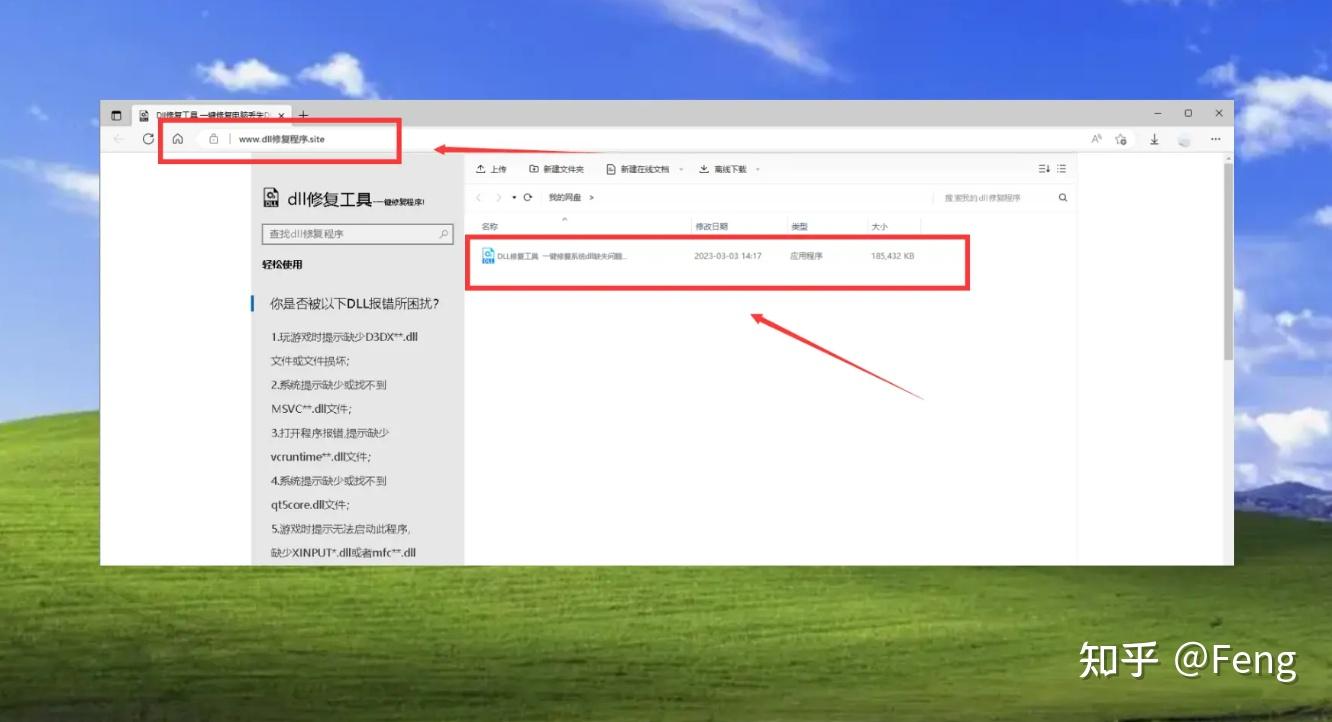The width and height of the screenshot is (1332, 722).
Task: Expand the 离线下载 dropdown arrow
Action: [x=757, y=168]
